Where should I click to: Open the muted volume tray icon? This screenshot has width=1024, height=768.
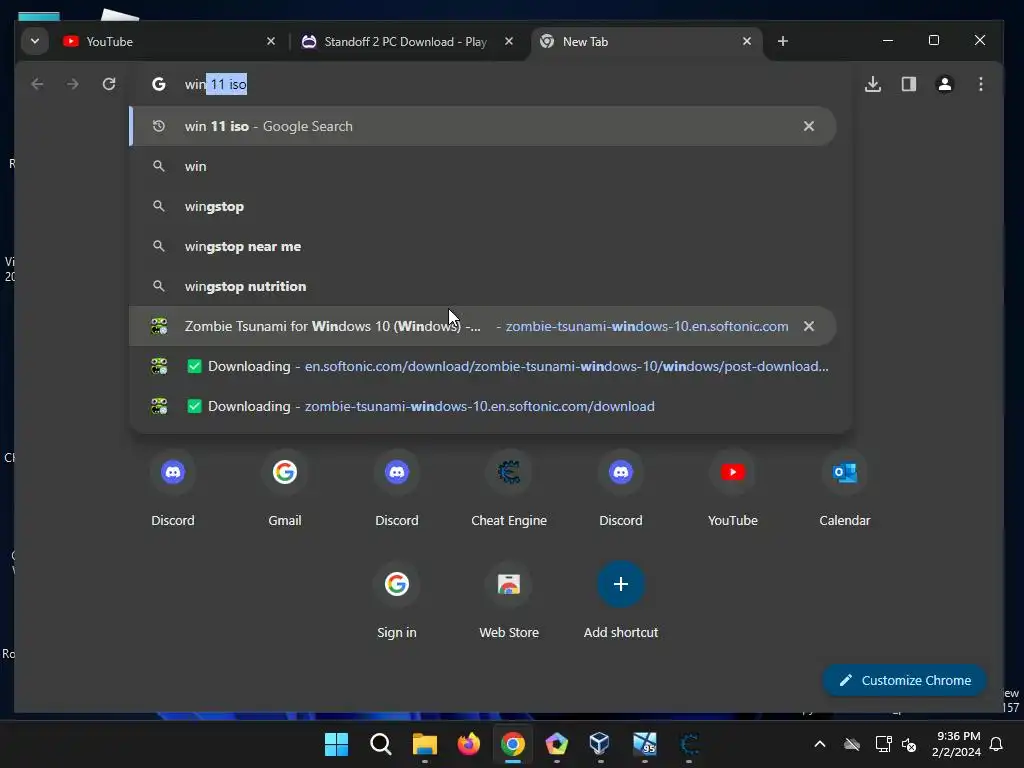coord(908,744)
